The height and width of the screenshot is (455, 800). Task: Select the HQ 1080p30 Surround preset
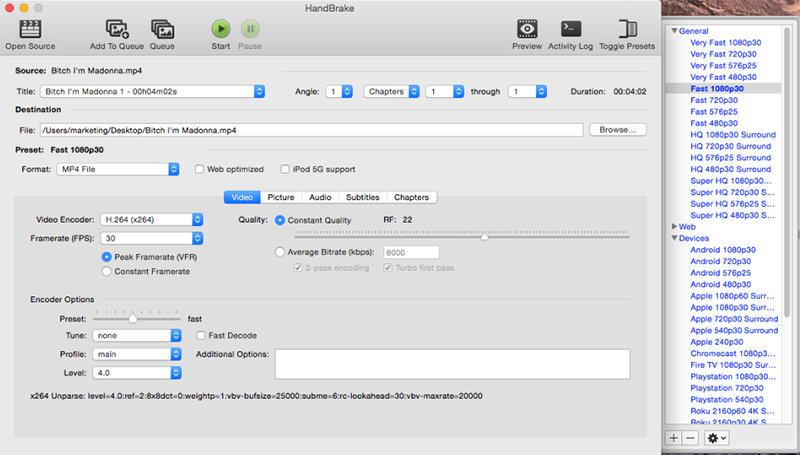click(733, 135)
